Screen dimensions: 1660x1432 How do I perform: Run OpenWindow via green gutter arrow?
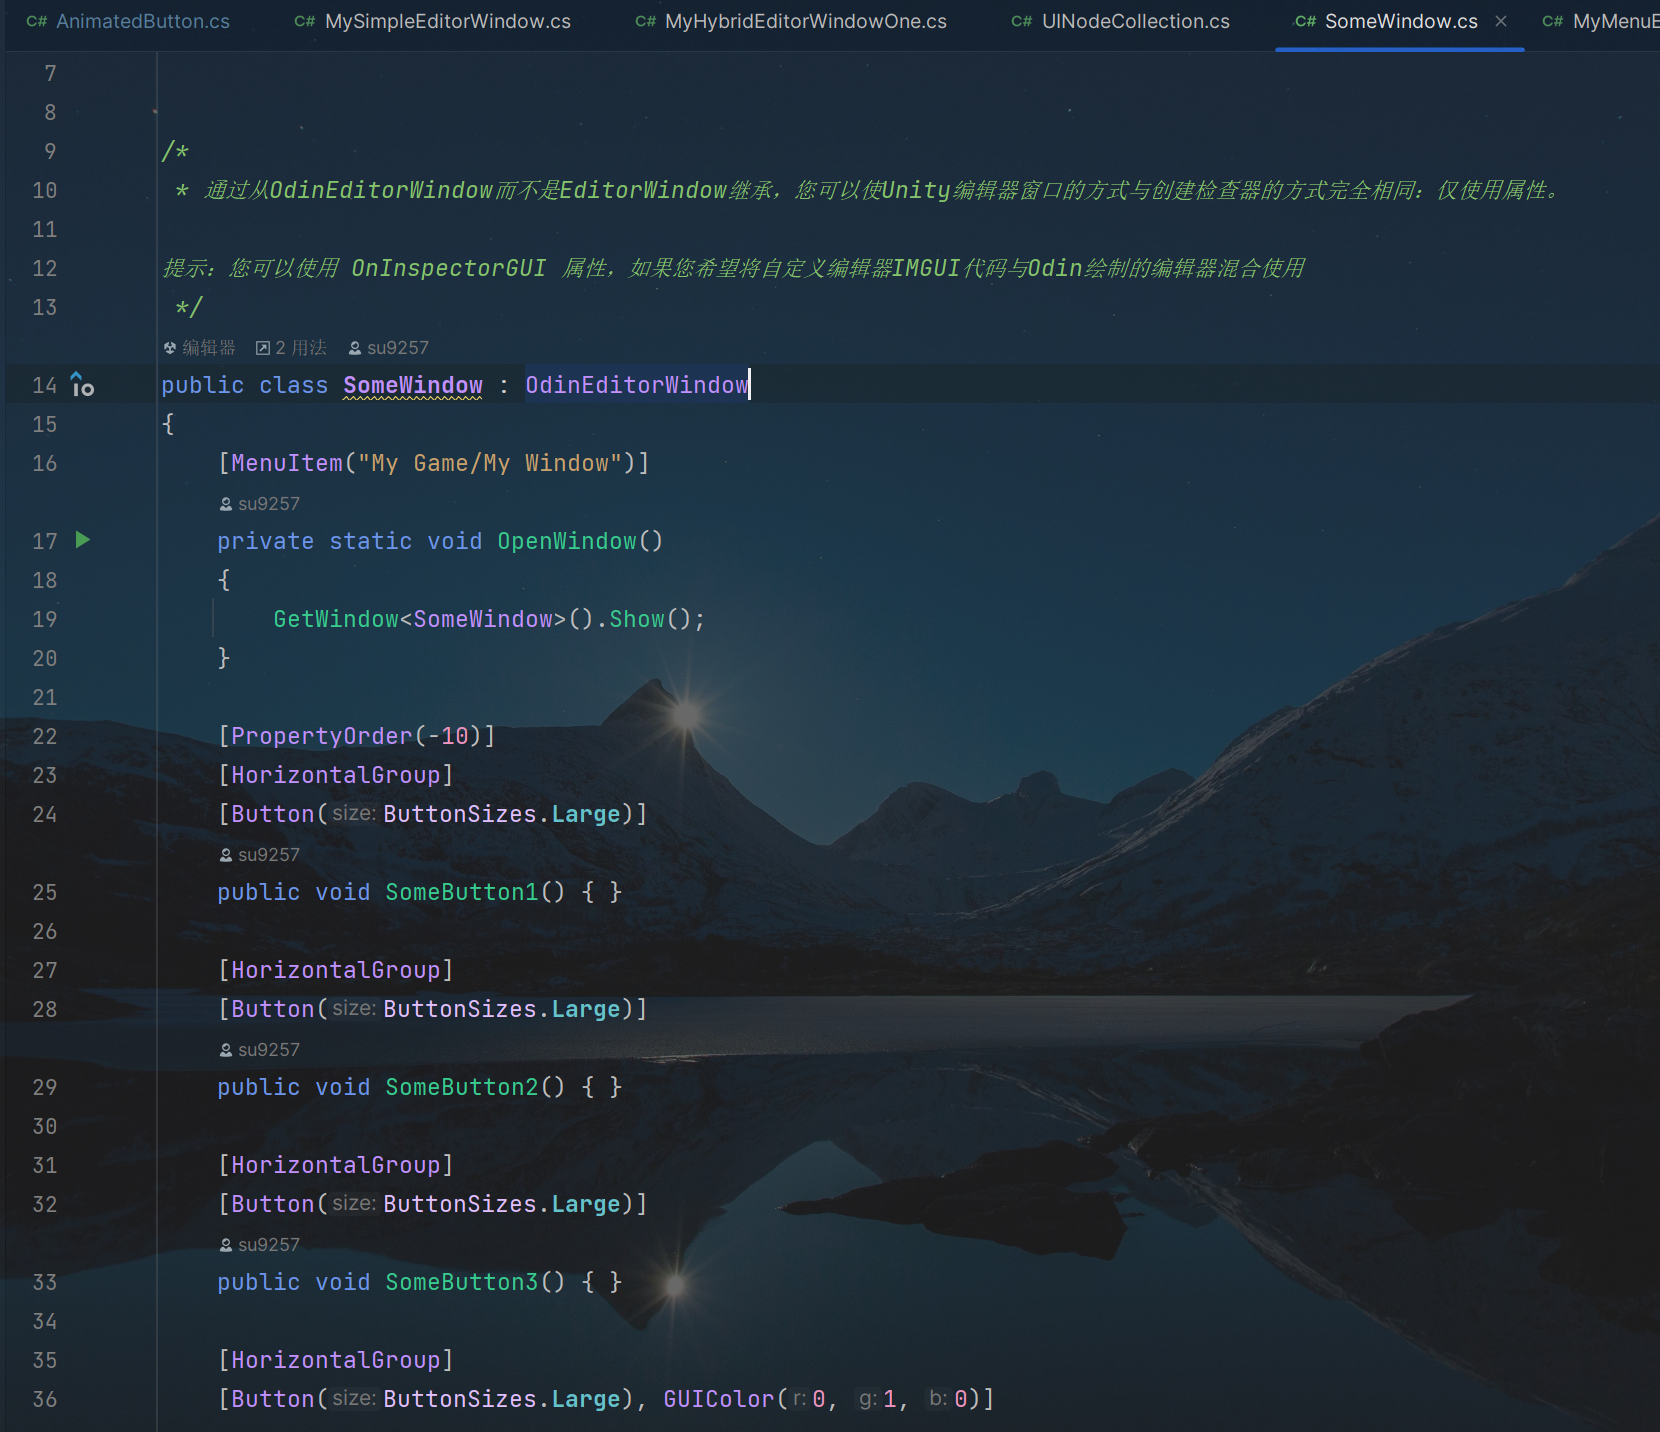(83, 540)
